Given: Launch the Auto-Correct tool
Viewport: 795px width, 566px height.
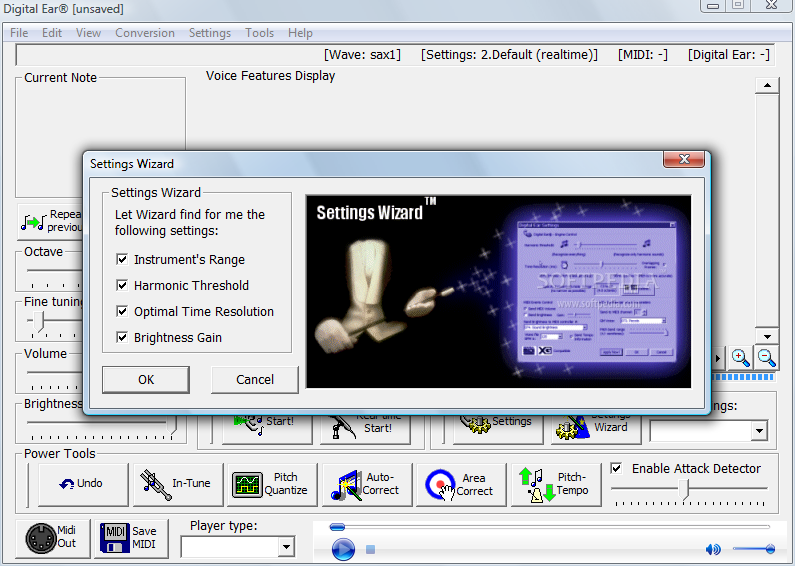Looking at the screenshot, I should click(367, 484).
